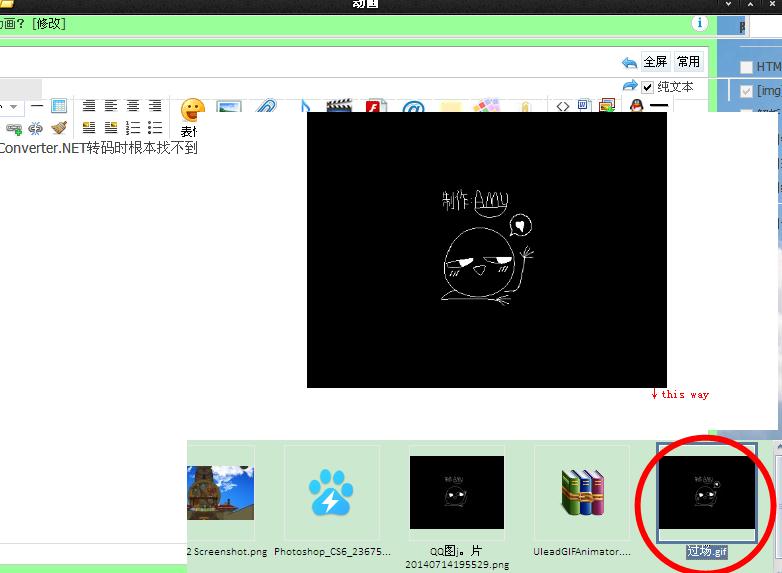The height and width of the screenshot is (573, 782).
Task: Insert a table with the grid icon
Action: pos(59,106)
